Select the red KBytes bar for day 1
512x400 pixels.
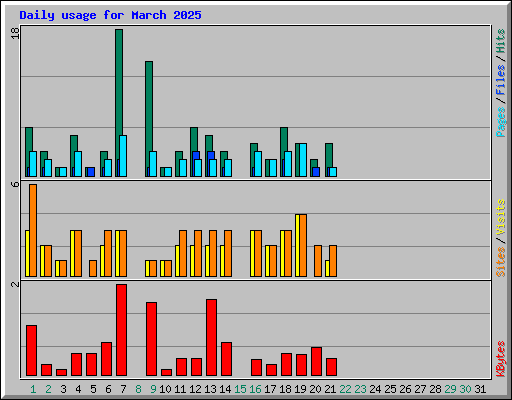coord(31,350)
